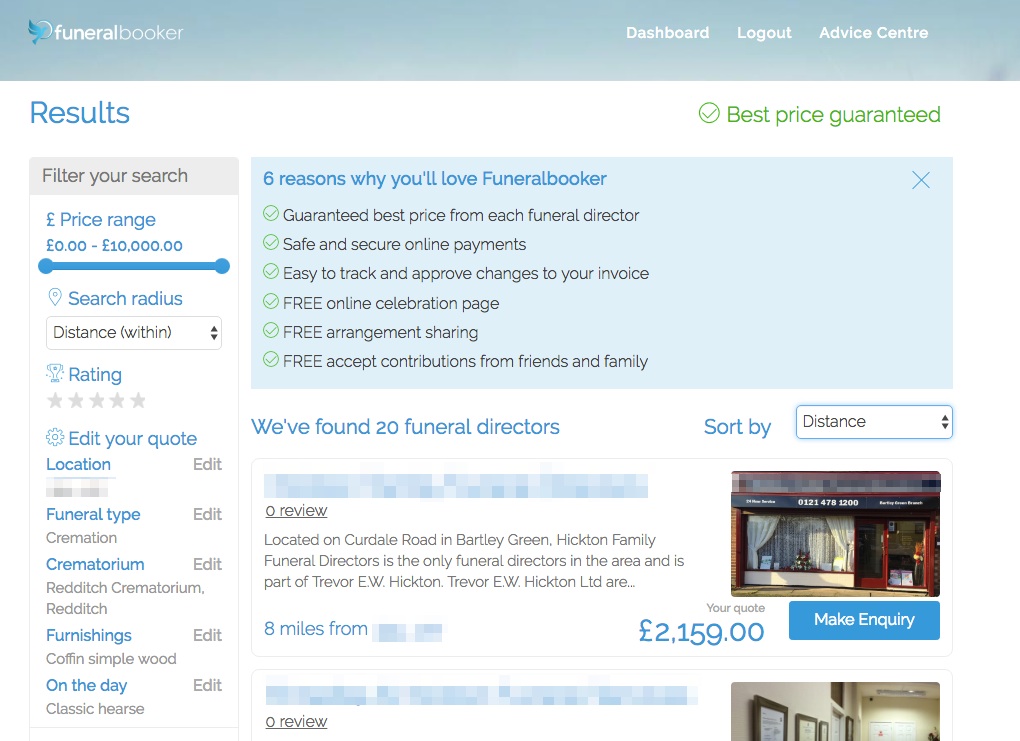This screenshot has height=741, width=1020.
Task: Click the left price range slider handle
Action: click(46, 266)
